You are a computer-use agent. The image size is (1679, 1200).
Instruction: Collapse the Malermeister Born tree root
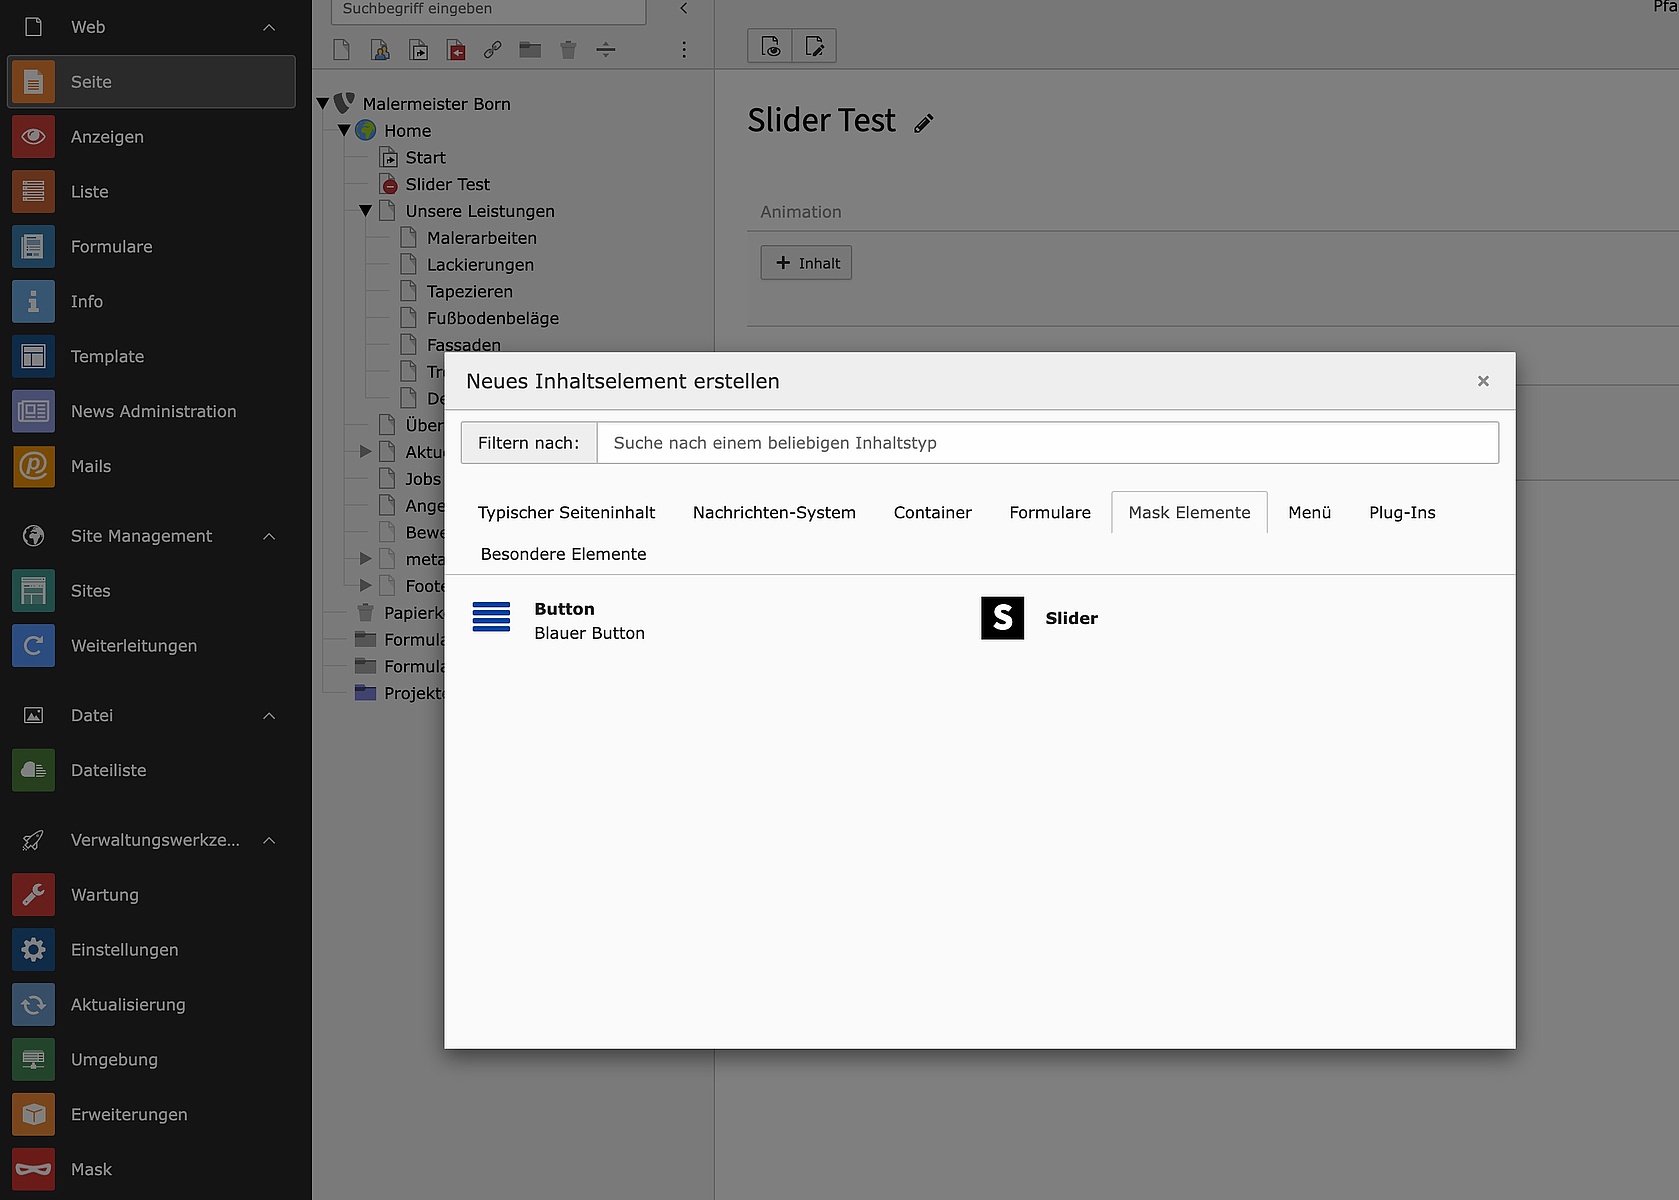point(323,104)
